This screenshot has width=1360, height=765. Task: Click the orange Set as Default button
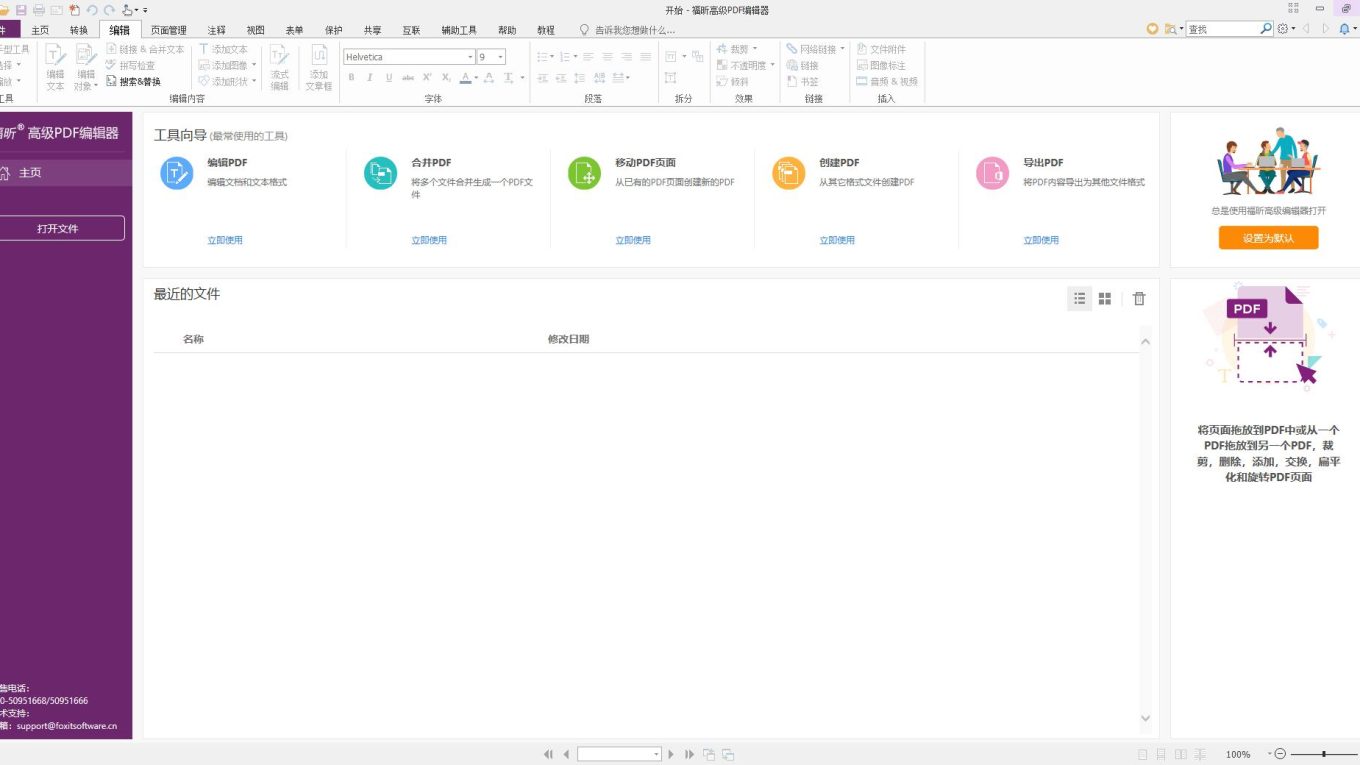click(1268, 238)
